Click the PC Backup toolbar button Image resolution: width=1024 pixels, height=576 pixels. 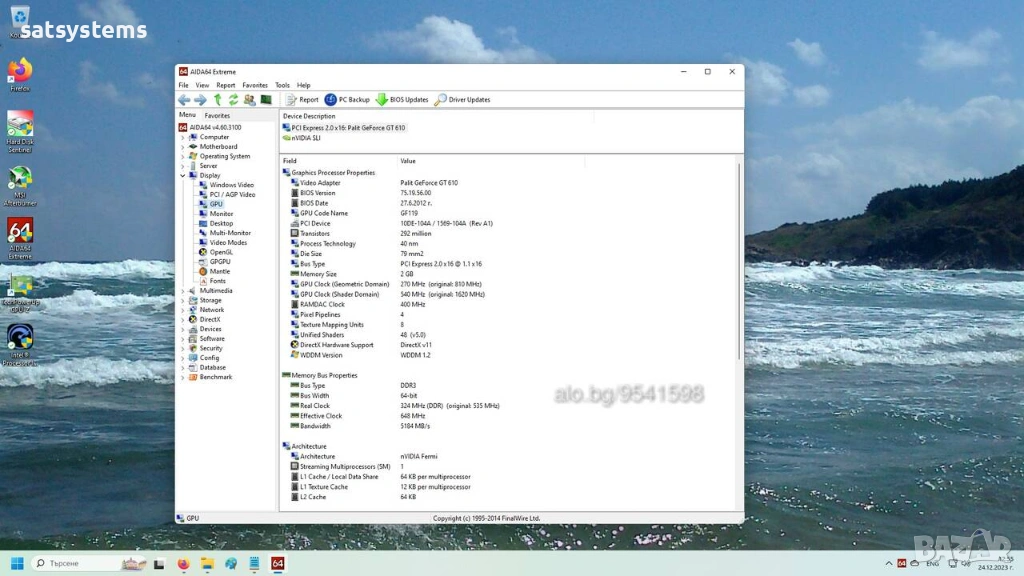348,100
